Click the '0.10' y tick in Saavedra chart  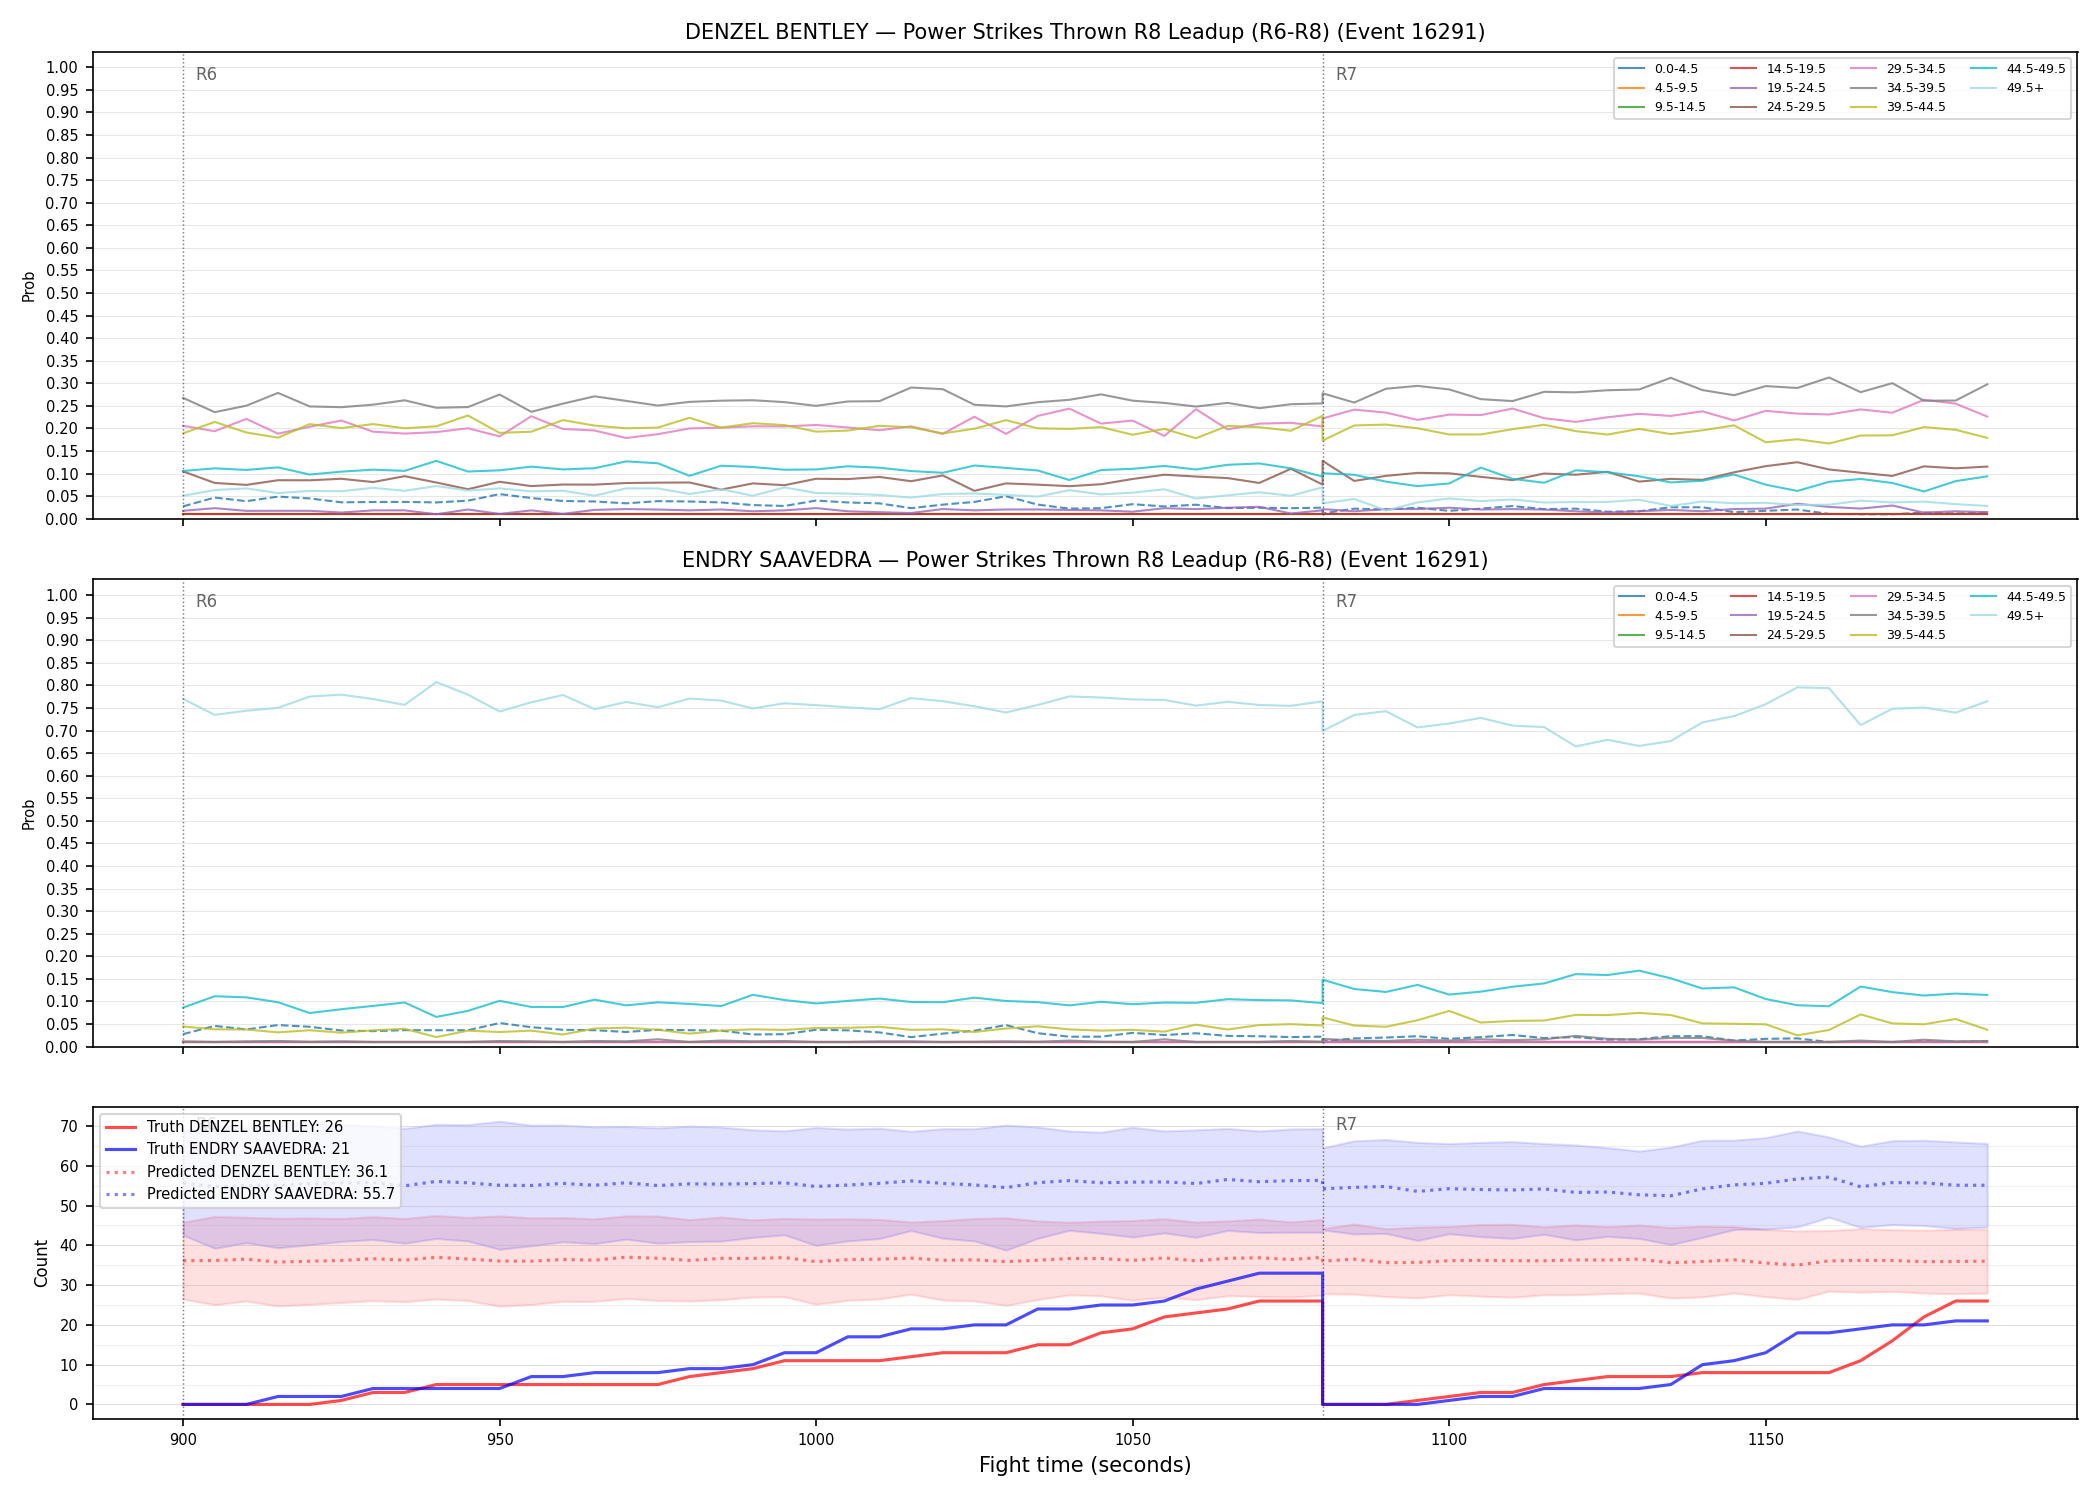pyautogui.click(x=62, y=1002)
